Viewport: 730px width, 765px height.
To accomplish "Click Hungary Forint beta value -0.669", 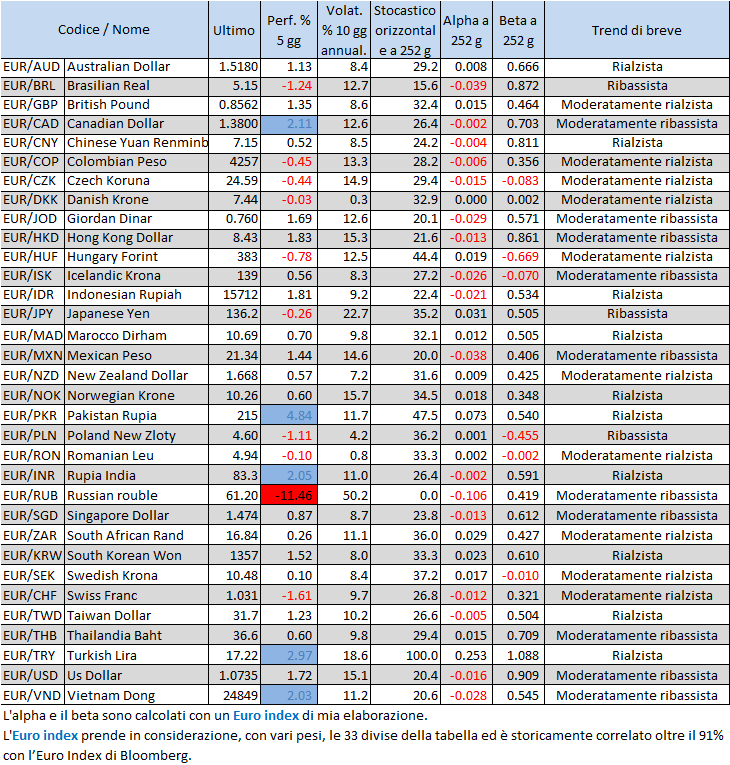I will click(518, 257).
